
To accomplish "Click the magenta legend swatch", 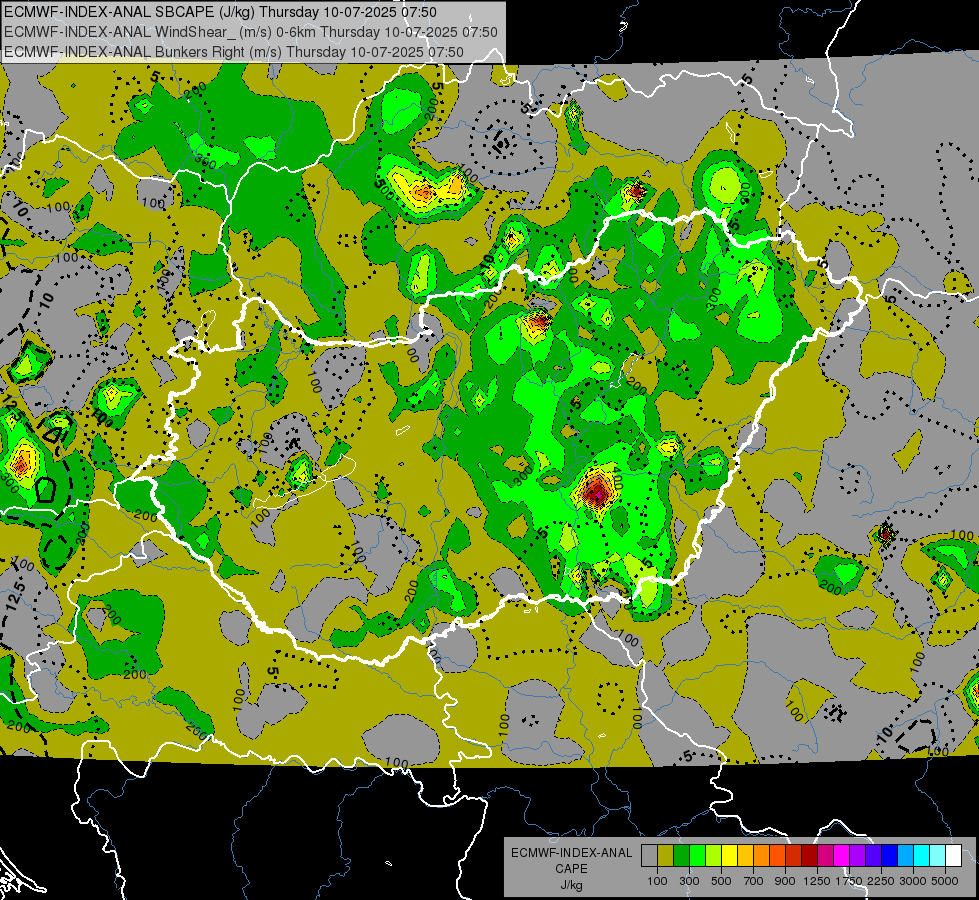I will coord(842,855).
